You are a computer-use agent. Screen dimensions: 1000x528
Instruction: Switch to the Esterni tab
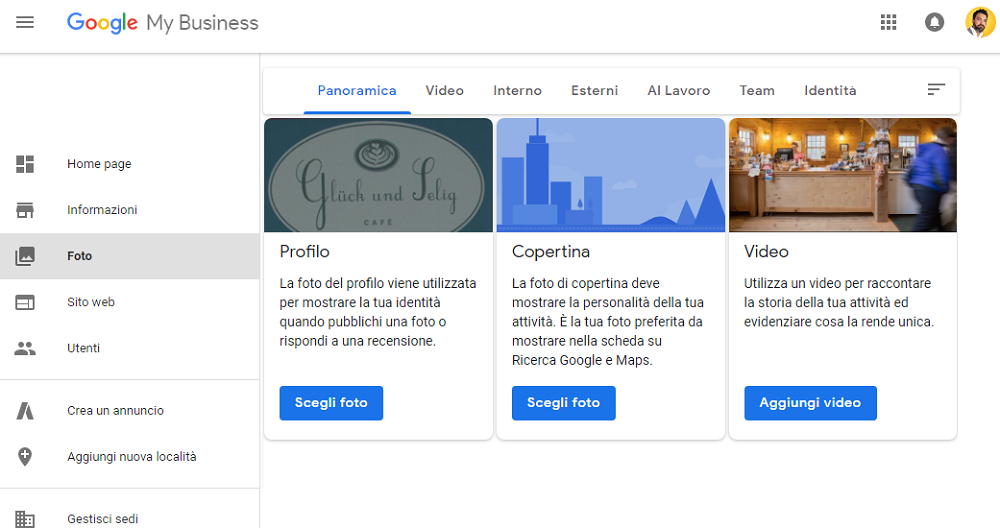point(594,91)
